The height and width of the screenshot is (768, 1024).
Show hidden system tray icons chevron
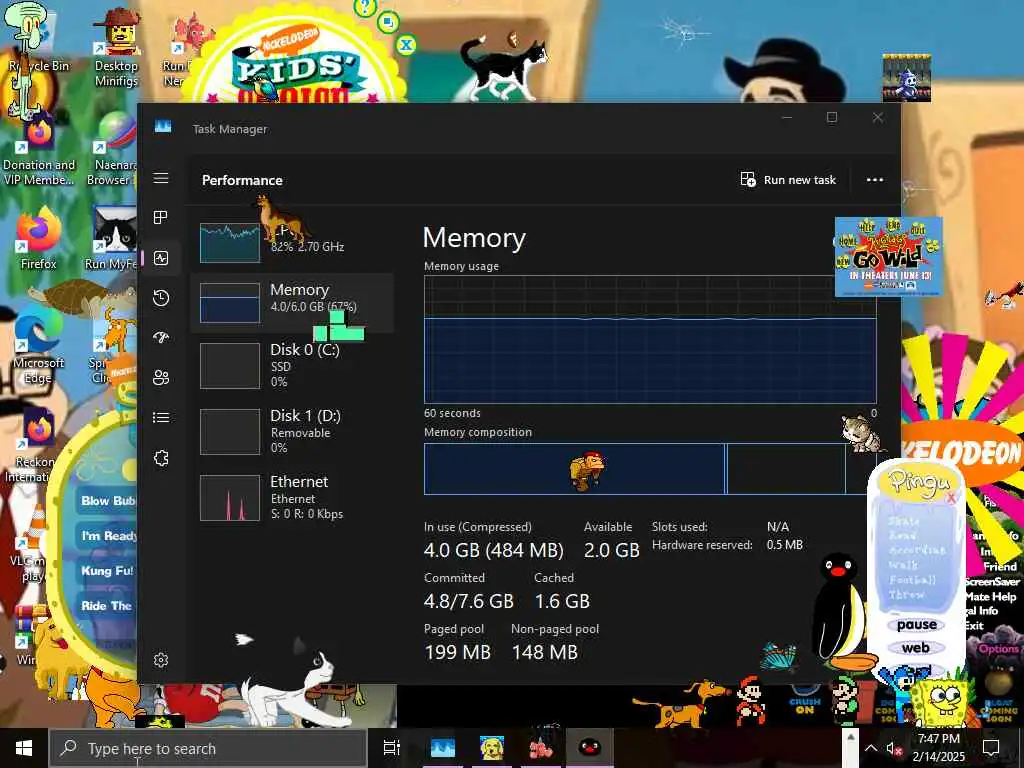coord(871,748)
